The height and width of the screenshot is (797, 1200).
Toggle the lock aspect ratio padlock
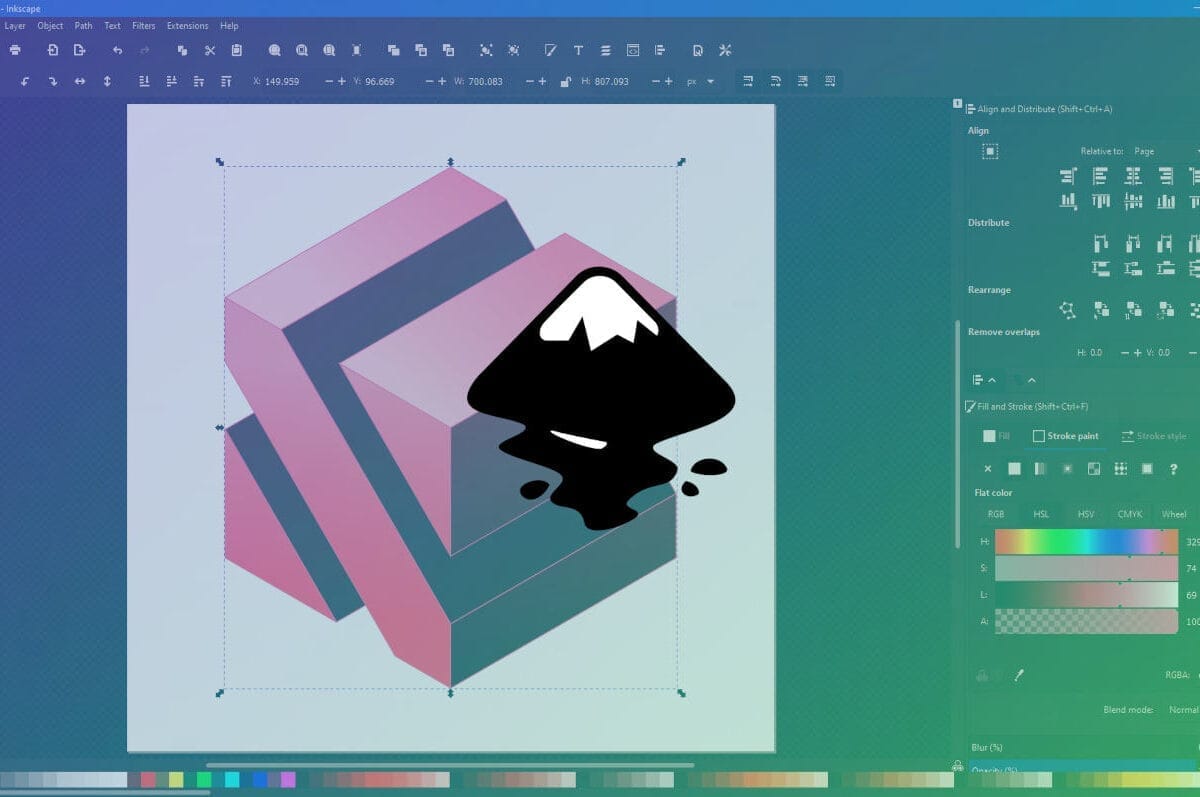565,81
